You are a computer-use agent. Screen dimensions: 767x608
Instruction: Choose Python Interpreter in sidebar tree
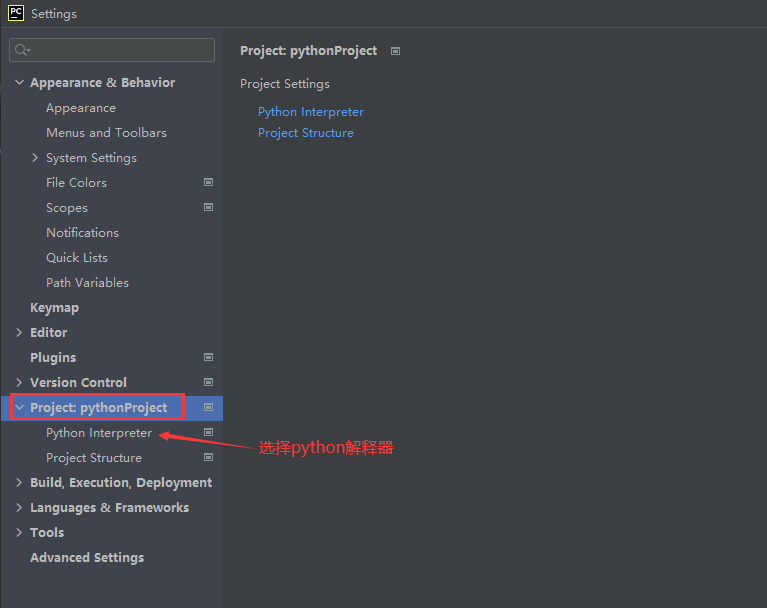(x=99, y=433)
